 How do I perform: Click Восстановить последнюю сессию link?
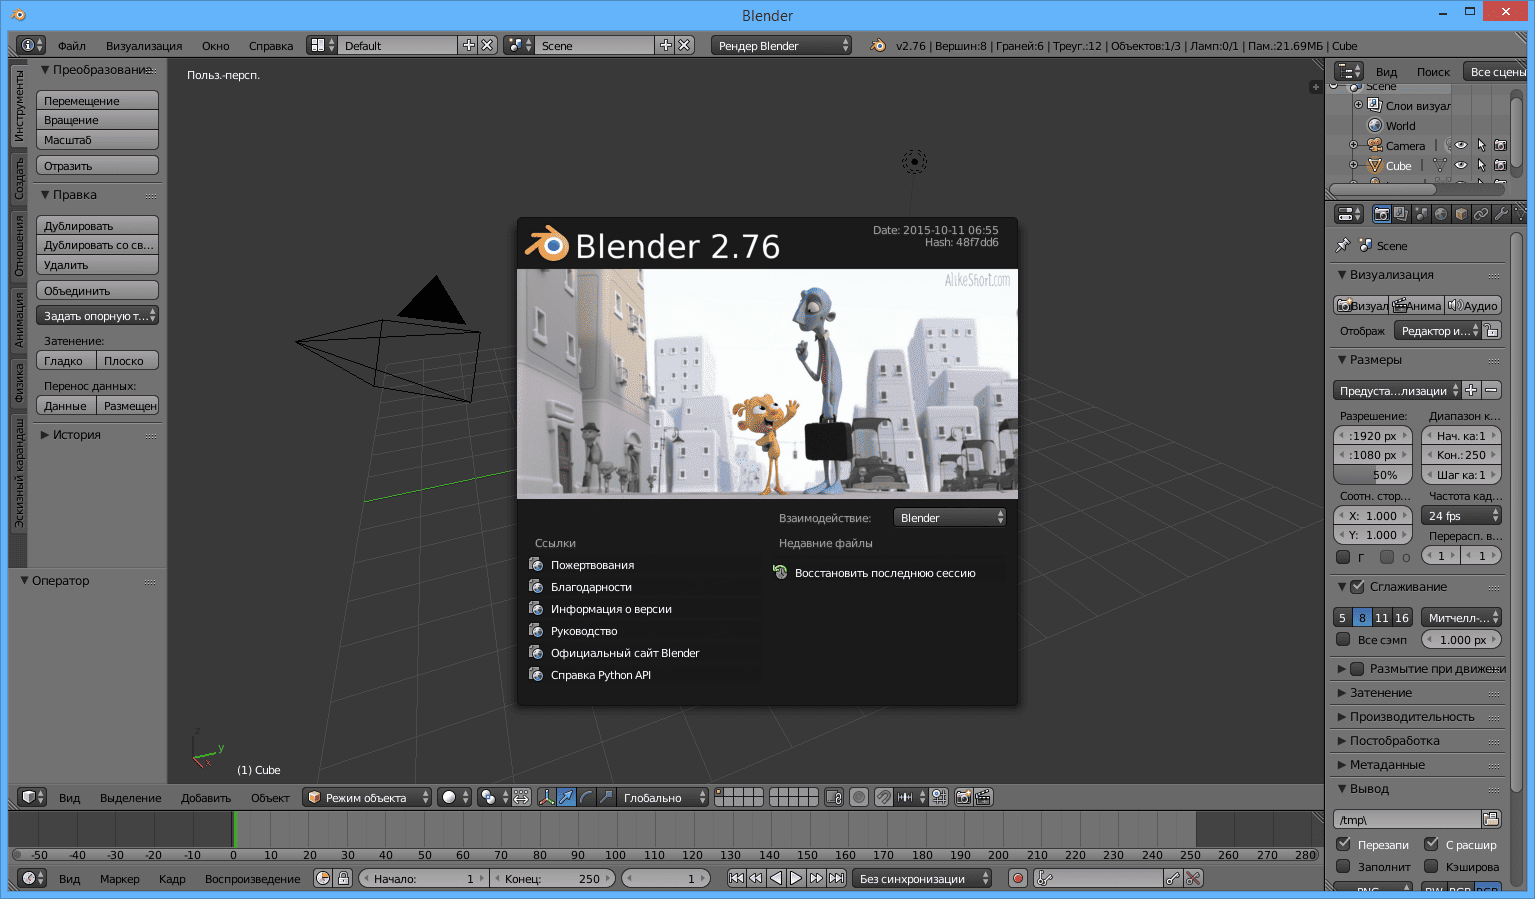885,573
